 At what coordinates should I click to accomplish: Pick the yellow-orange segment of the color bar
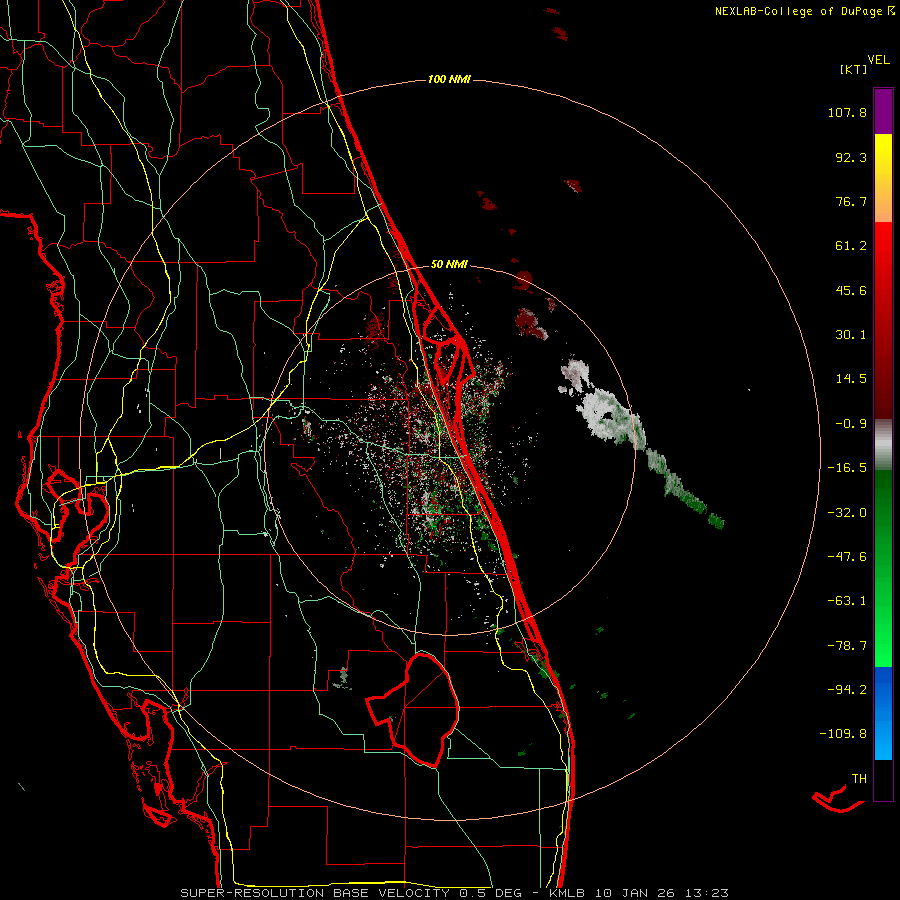(883, 178)
